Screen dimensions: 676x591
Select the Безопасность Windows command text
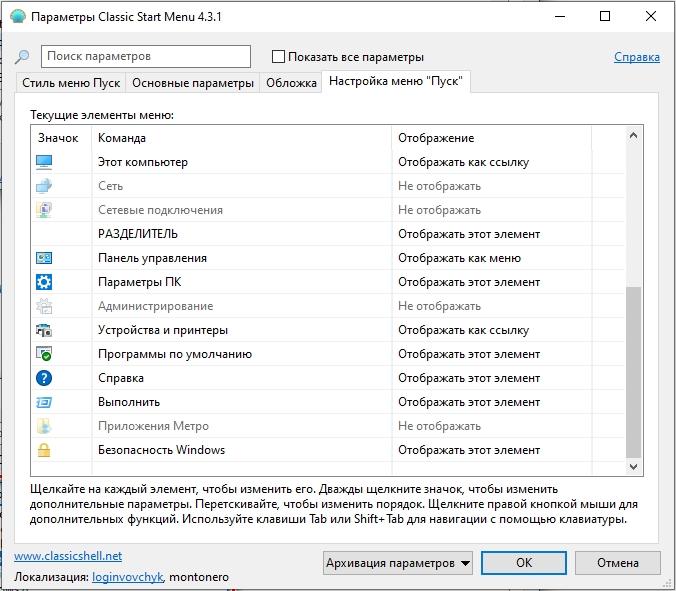coord(161,450)
